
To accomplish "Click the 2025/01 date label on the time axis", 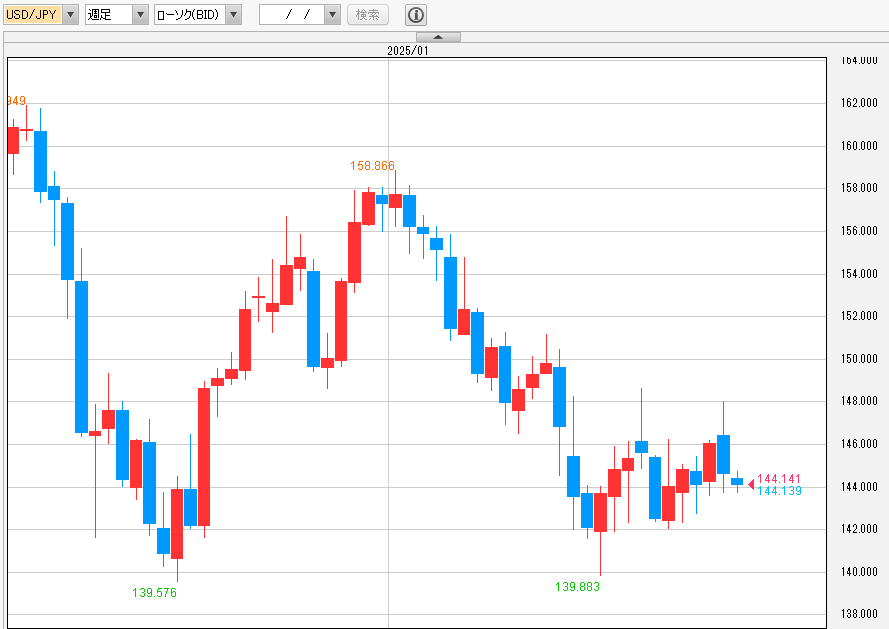I will click(x=408, y=50).
